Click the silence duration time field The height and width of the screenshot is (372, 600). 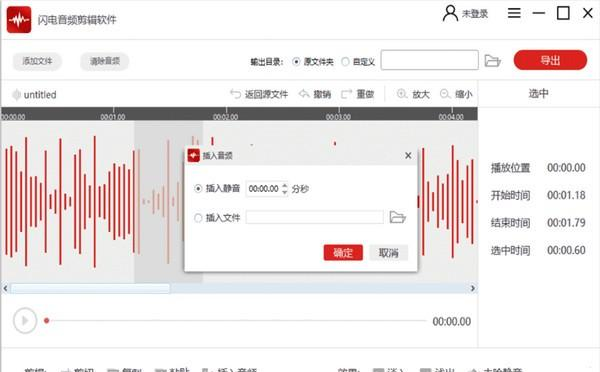263,189
